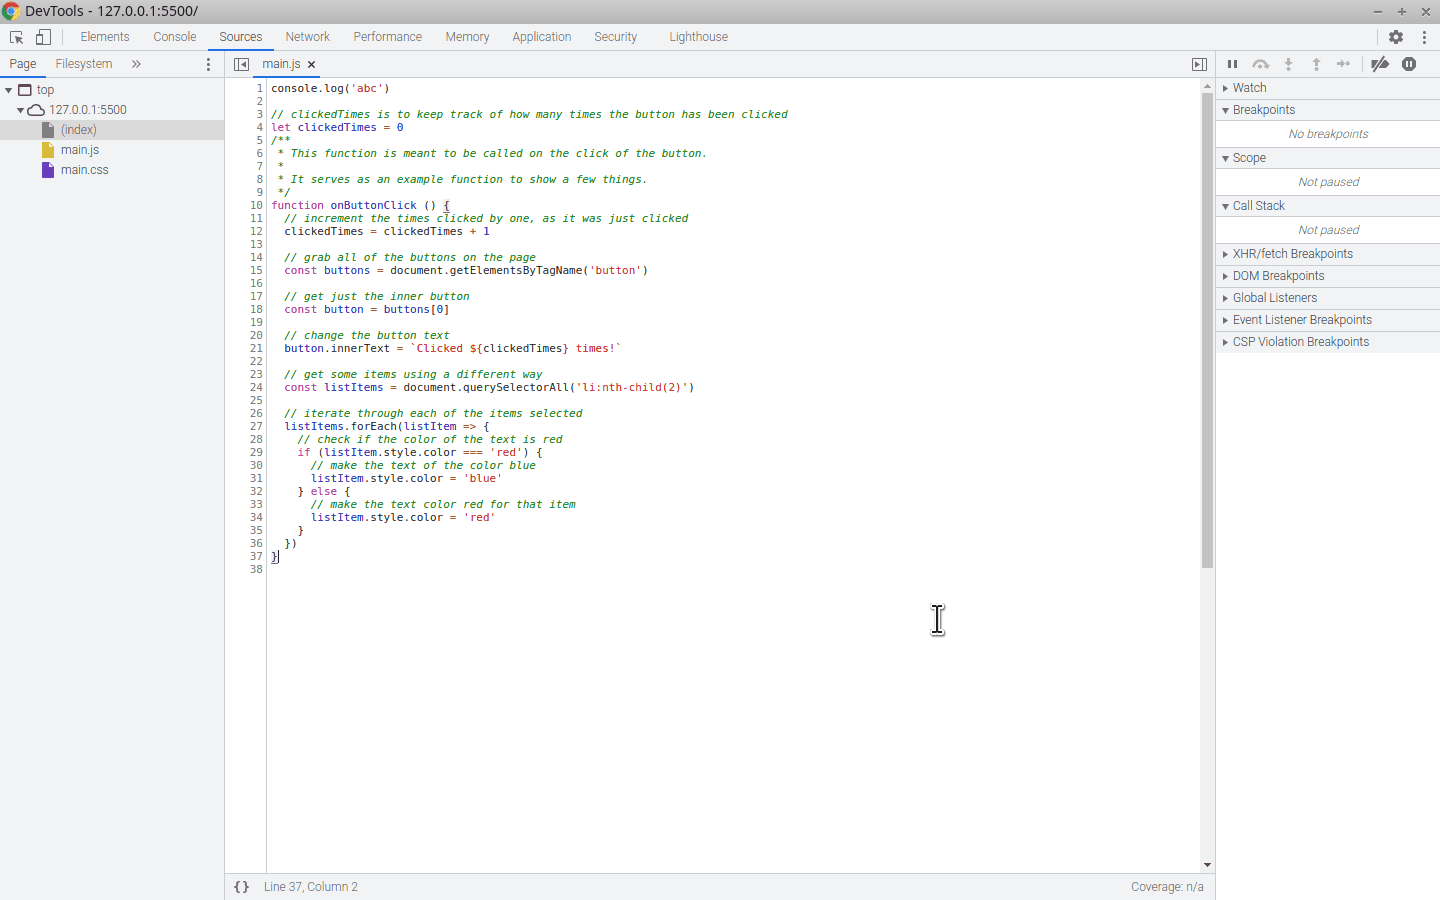Show more navigator tabs chevron
This screenshot has width=1440, height=900.
pos(136,64)
